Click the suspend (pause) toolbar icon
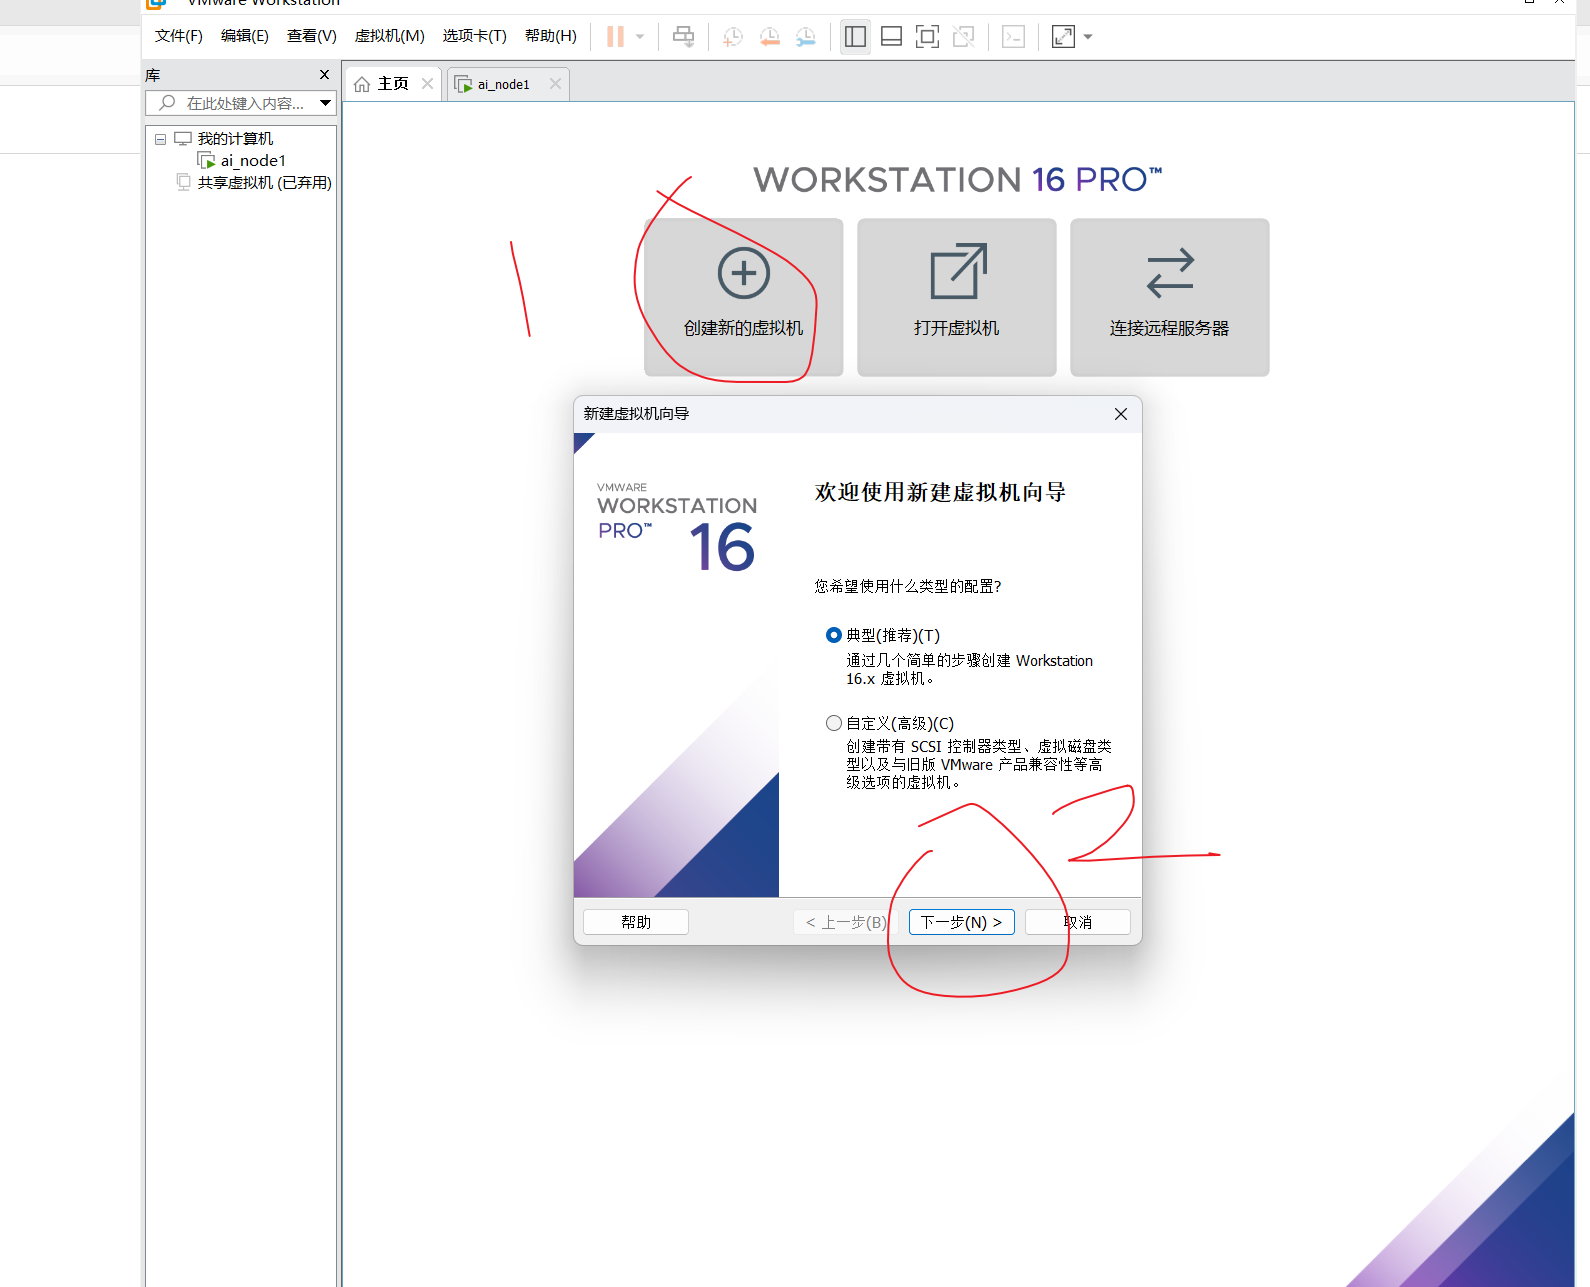The image size is (1590, 1287). coord(615,37)
